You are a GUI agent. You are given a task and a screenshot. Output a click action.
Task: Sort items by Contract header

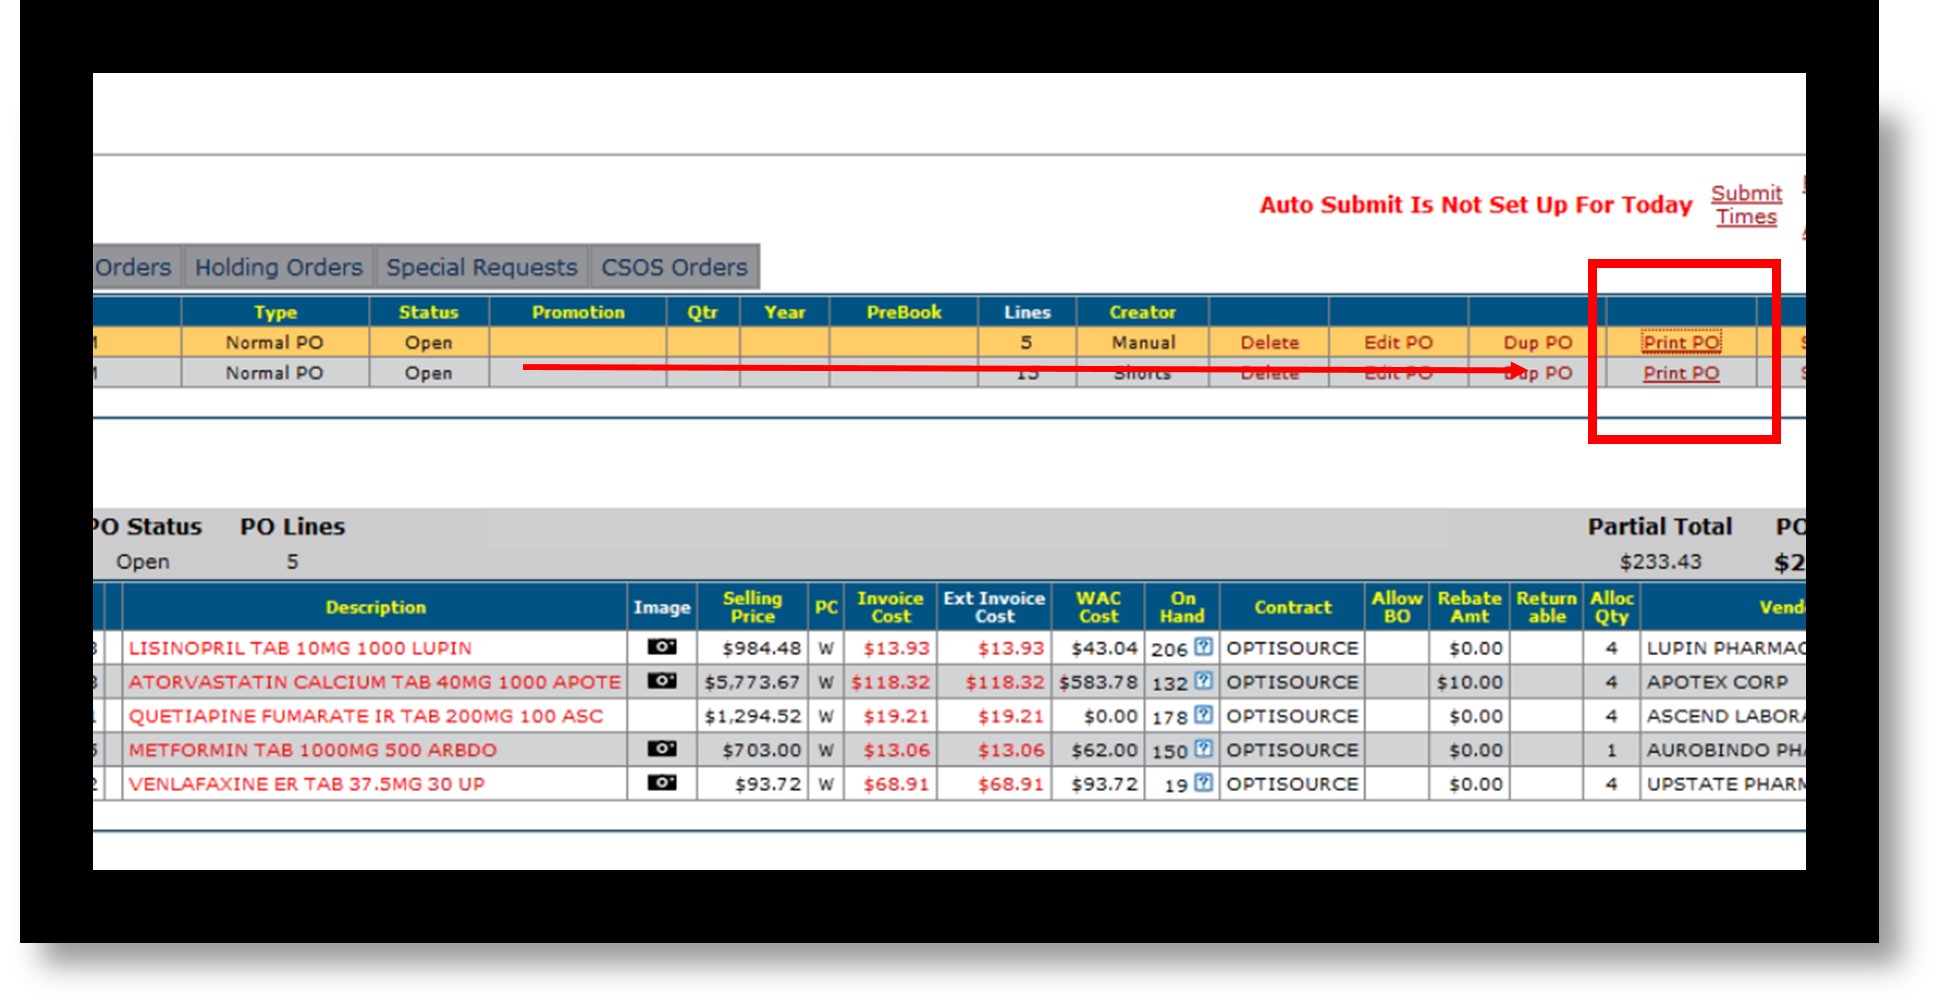tap(1292, 607)
